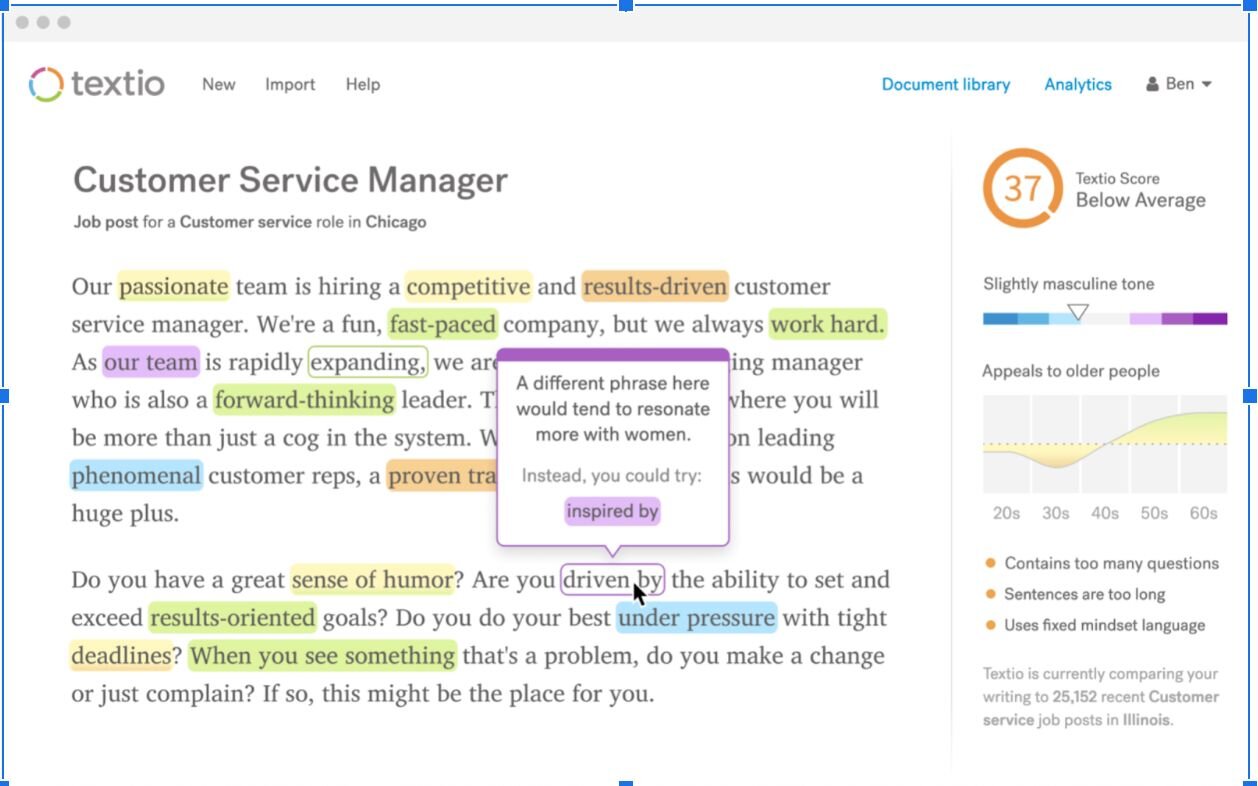Image resolution: width=1258 pixels, height=786 pixels.
Task: Open the Help menu
Action: pyautogui.click(x=362, y=84)
